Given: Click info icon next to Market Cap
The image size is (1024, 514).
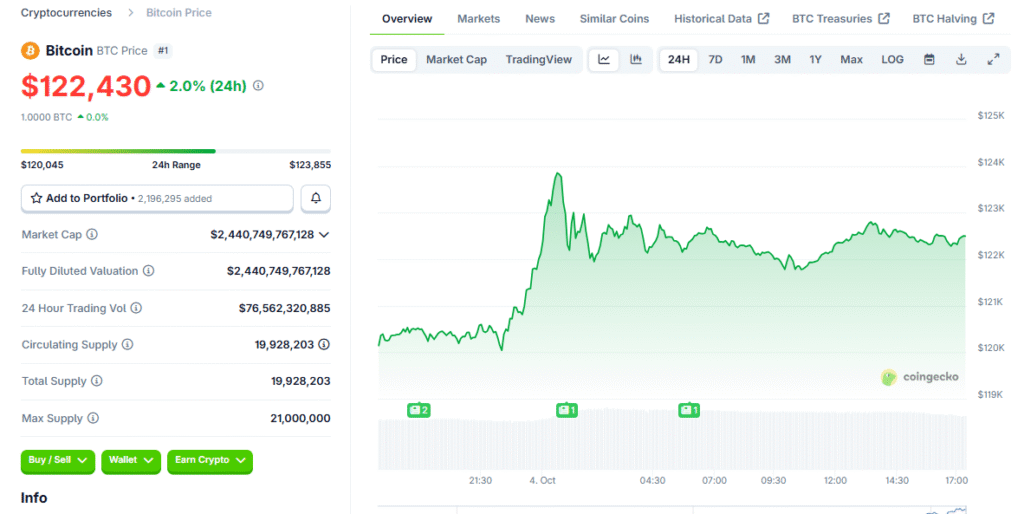Looking at the screenshot, I should pyautogui.click(x=92, y=235).
